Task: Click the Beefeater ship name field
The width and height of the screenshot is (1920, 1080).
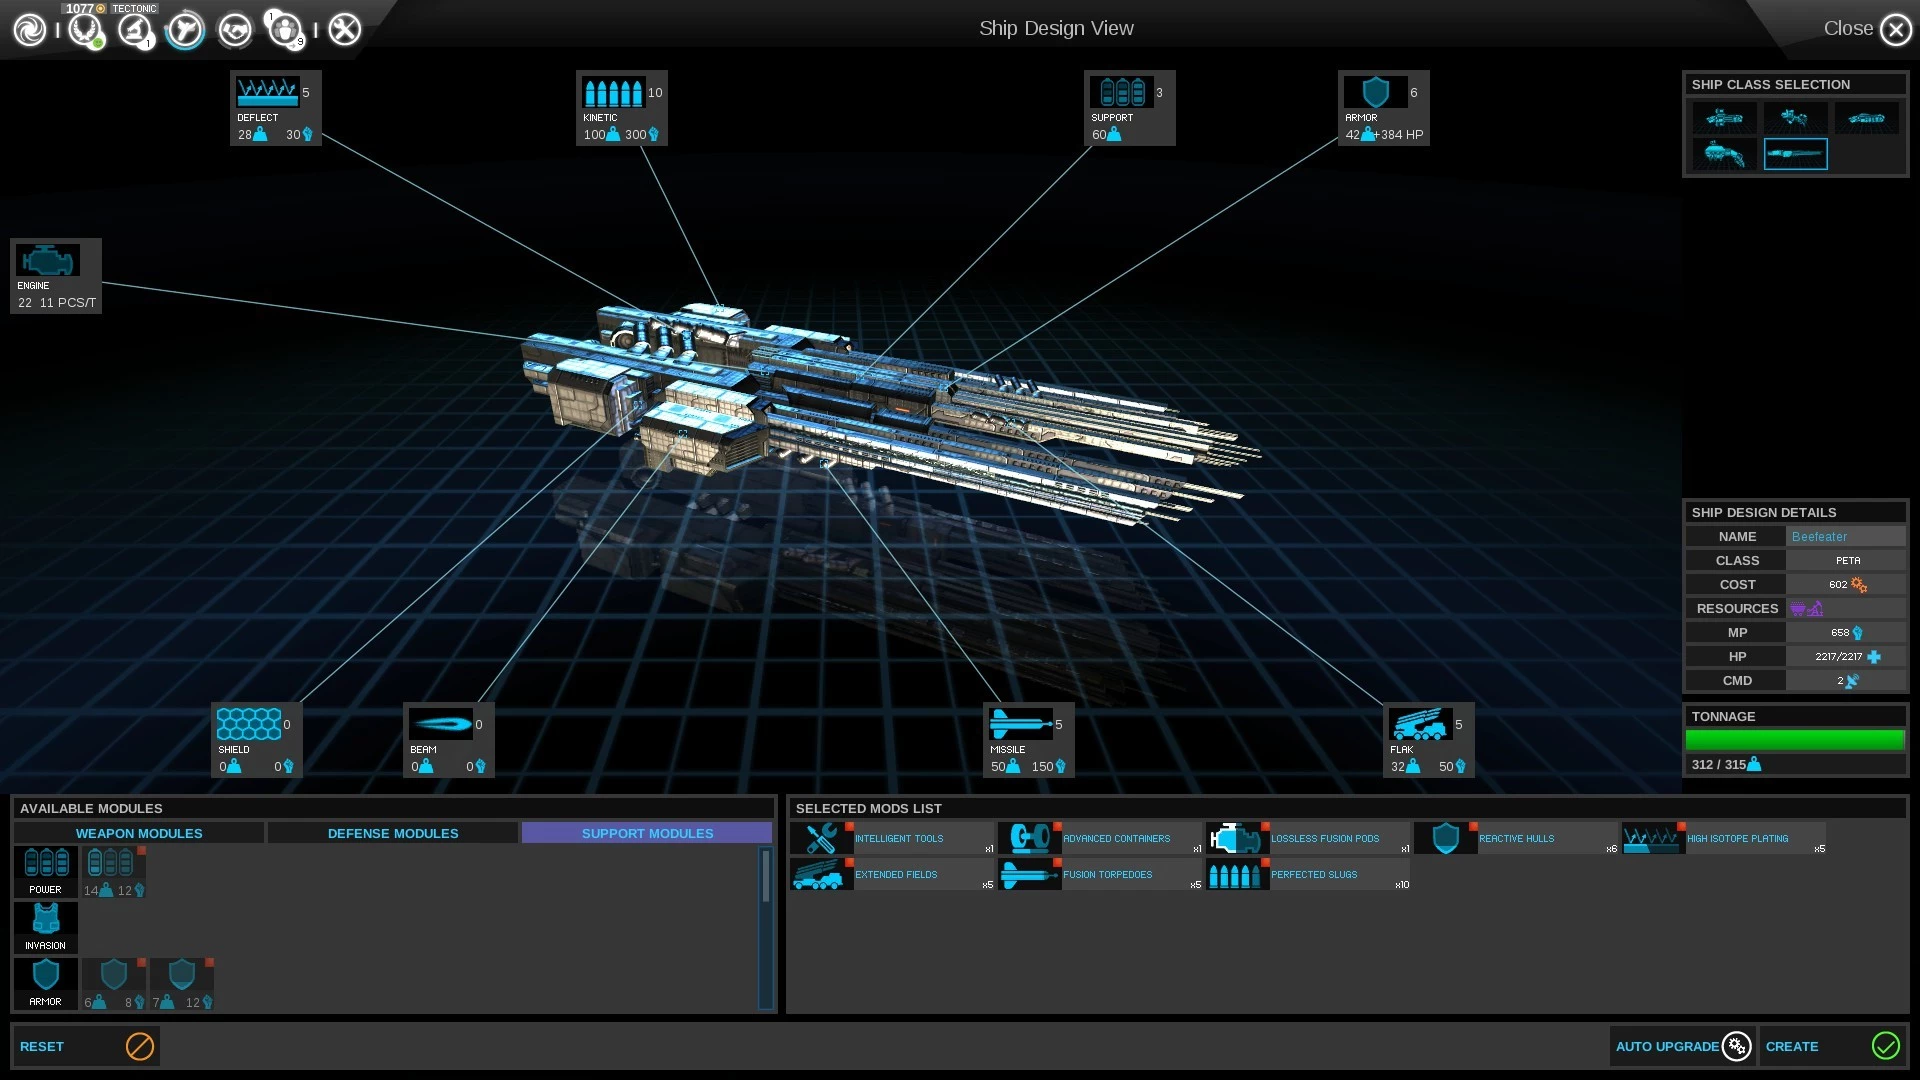Action: [1844, 537]
